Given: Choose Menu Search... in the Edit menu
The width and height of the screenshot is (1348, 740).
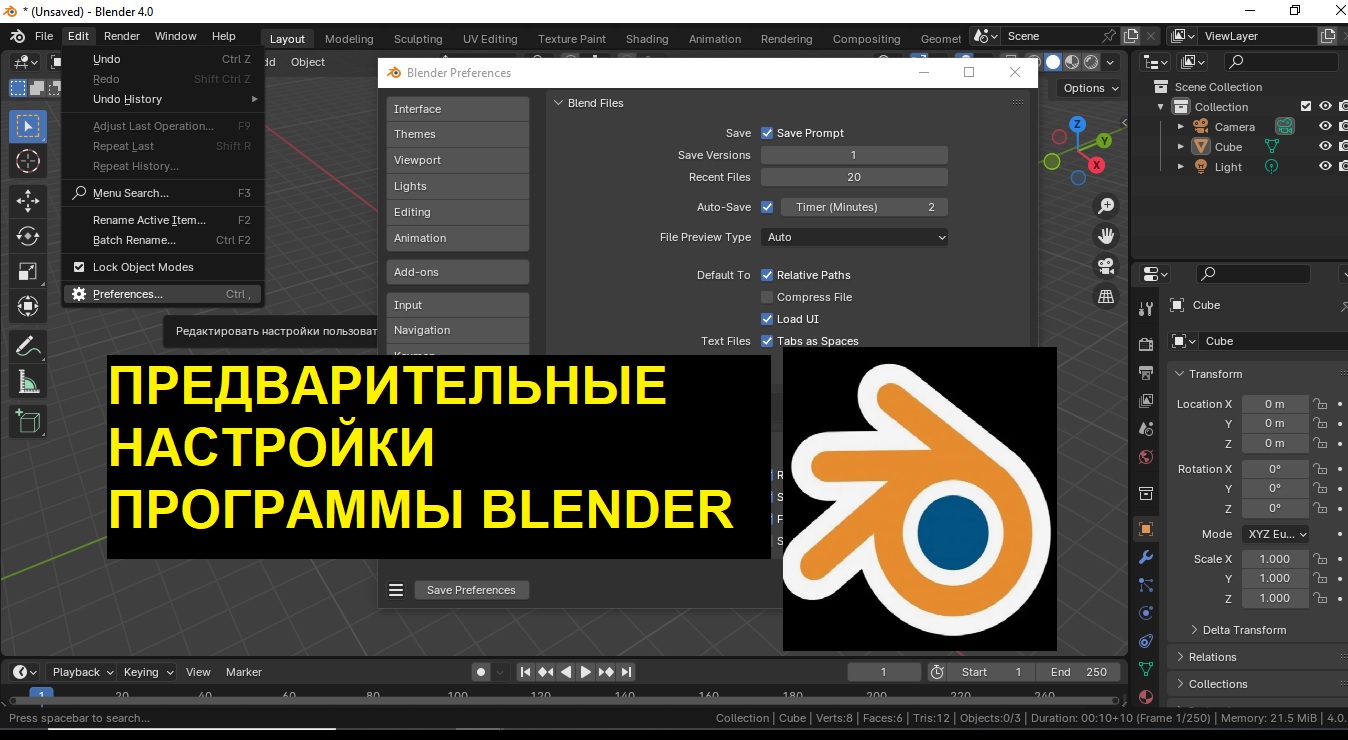Looking at the screenshot, I should click(164, 193).
